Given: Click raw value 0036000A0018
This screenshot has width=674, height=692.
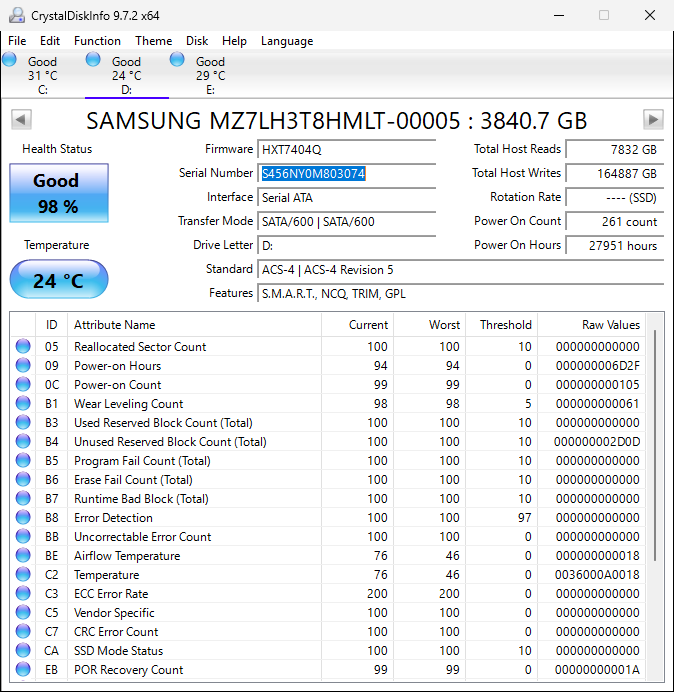Looking at the screenshot, I should point(597,575).
